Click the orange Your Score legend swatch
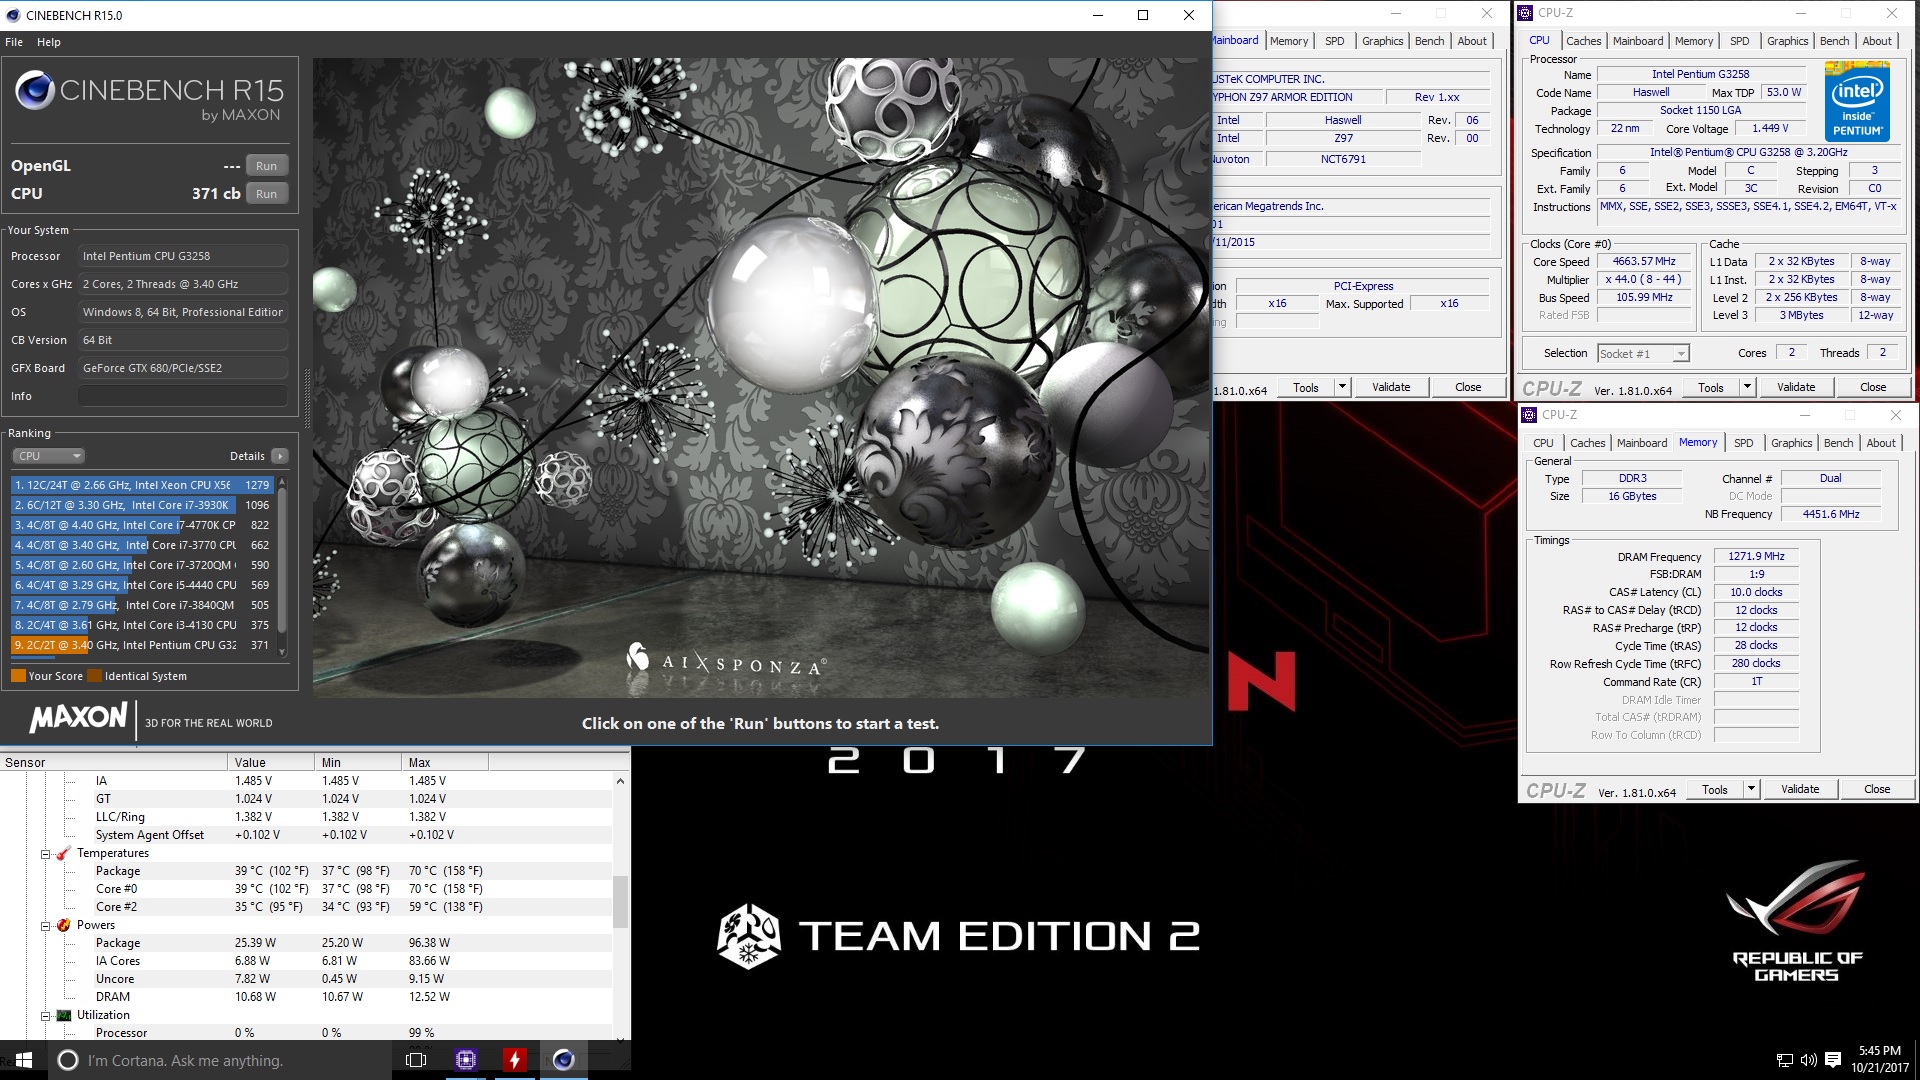This screenshot has width=1920, height=1080. tap(18, 676)
